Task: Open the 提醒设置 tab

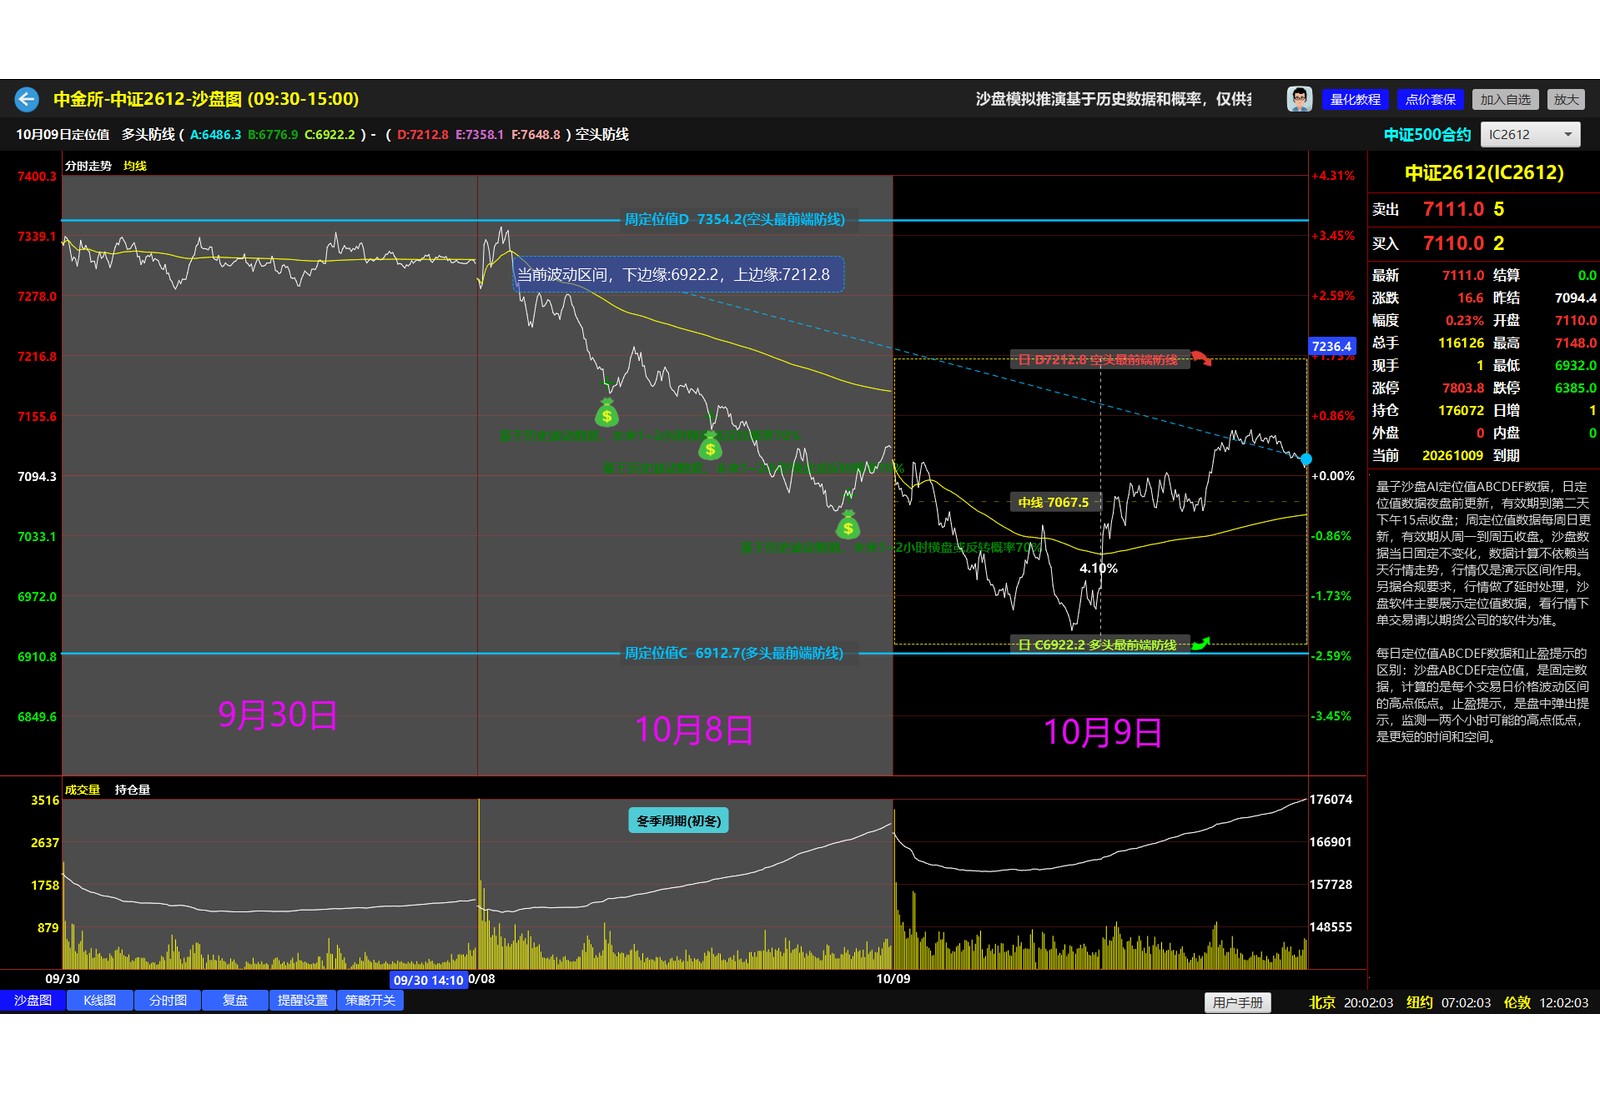Action: [x=303, y=1000]
